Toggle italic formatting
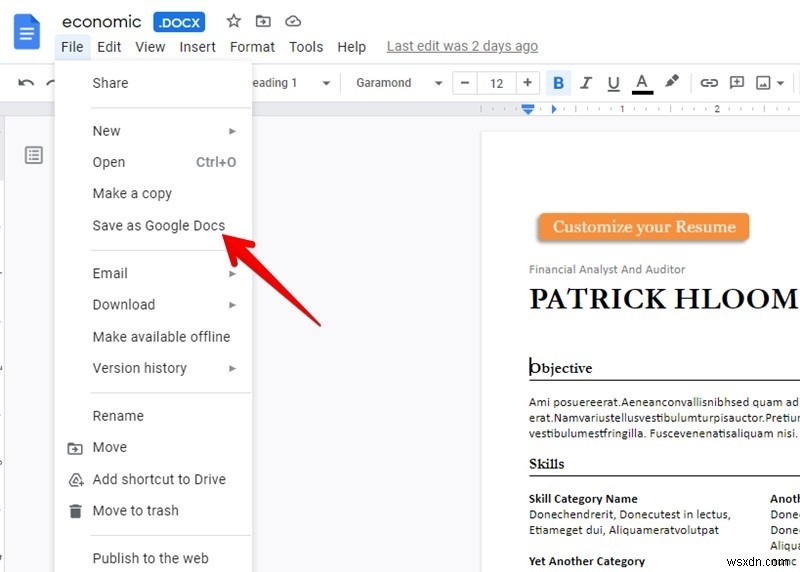The image size is (800, 572). (586, 83)
